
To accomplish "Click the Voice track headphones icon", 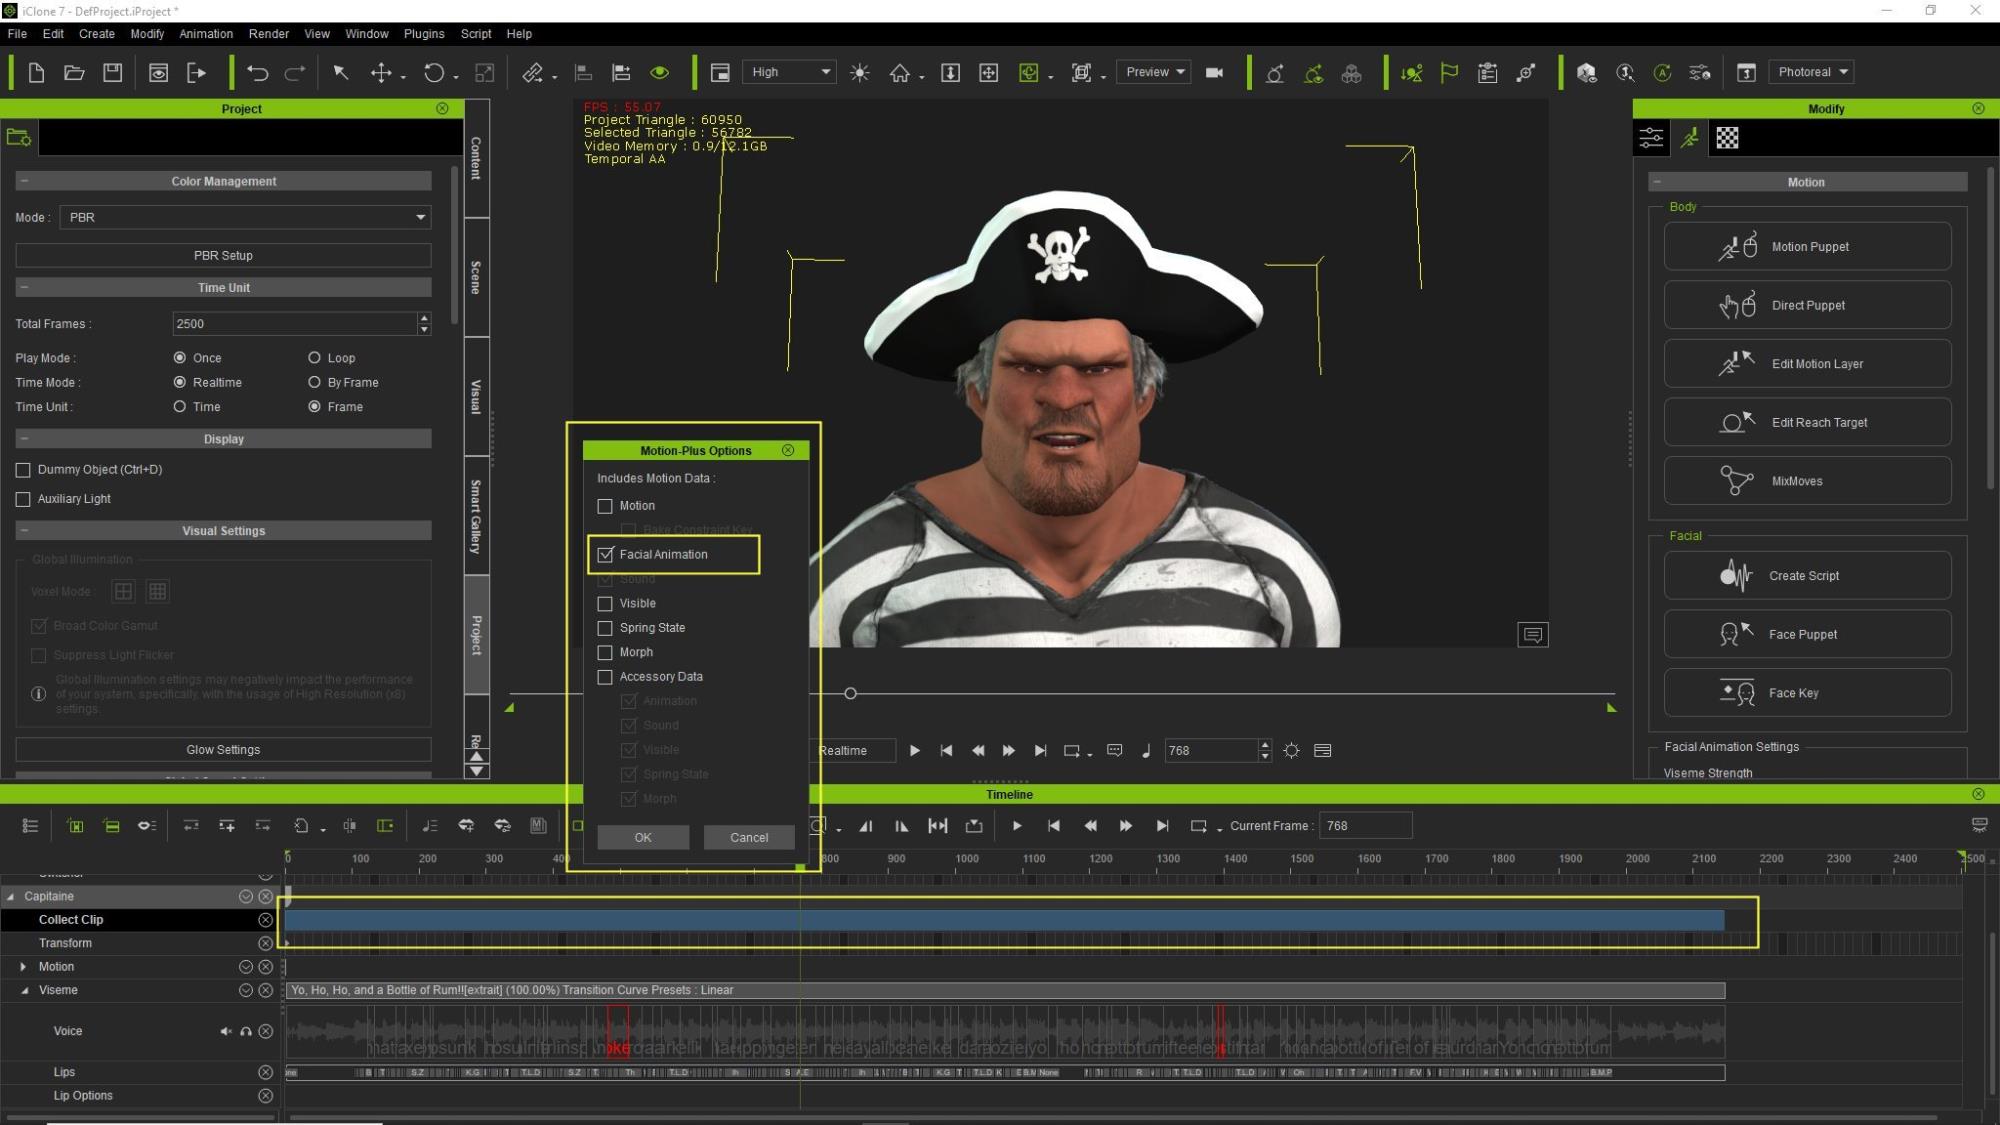I will point(246,1031).
